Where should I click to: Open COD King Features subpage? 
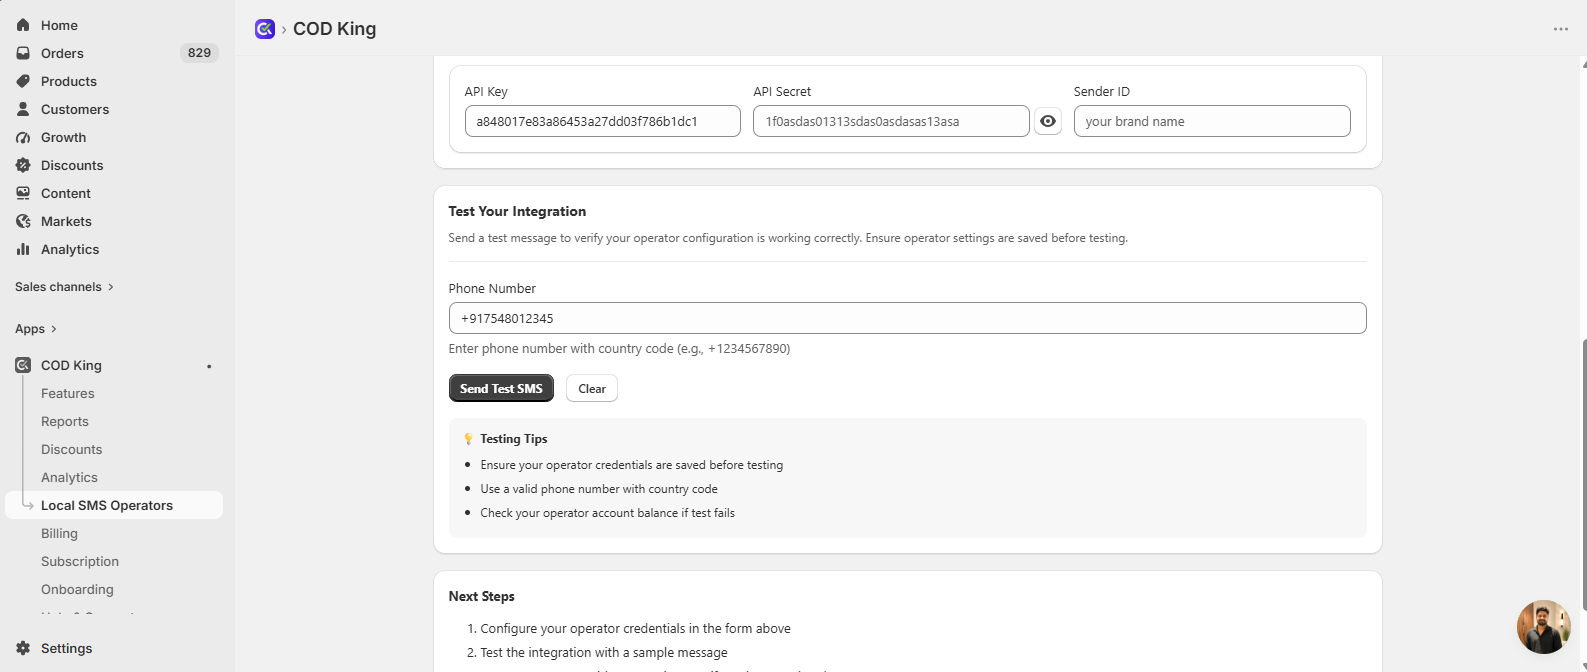pyautogui.click(x=68, y=393)
